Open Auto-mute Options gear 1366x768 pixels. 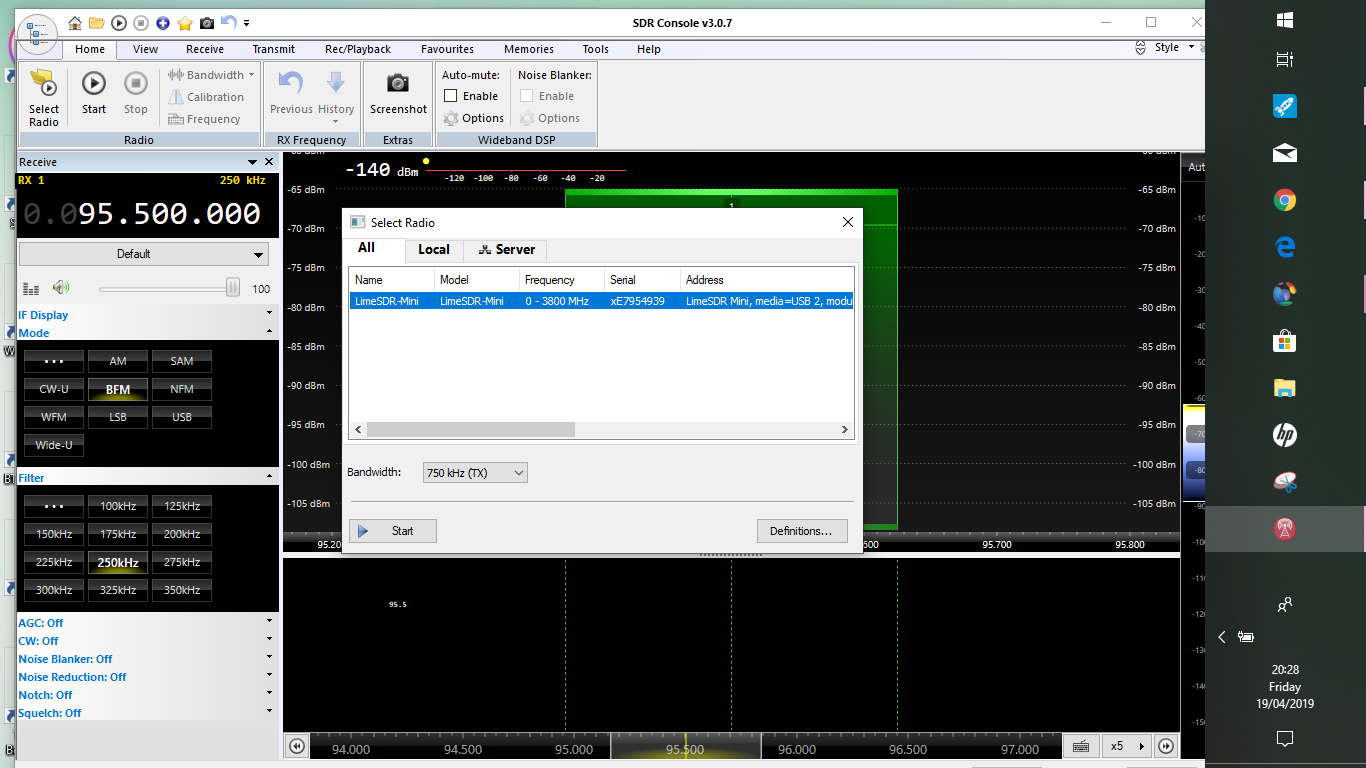[474, 118]
